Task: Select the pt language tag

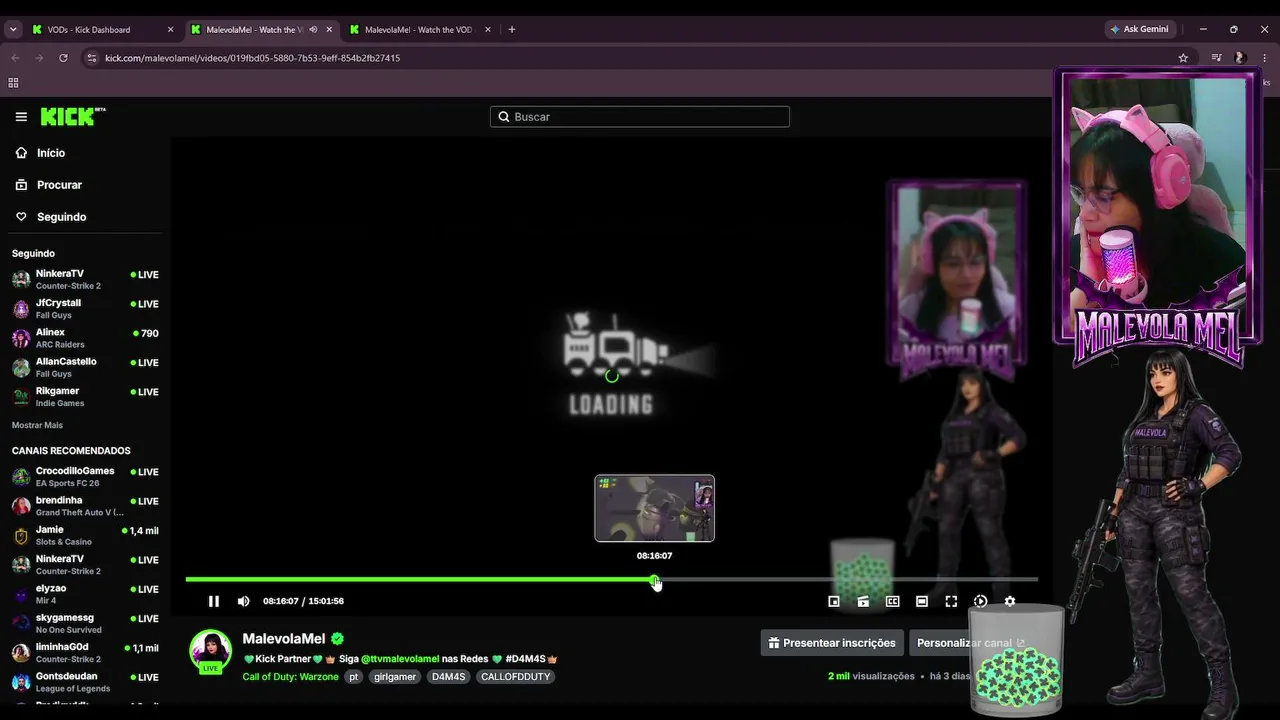Action: tap(354, 677)
